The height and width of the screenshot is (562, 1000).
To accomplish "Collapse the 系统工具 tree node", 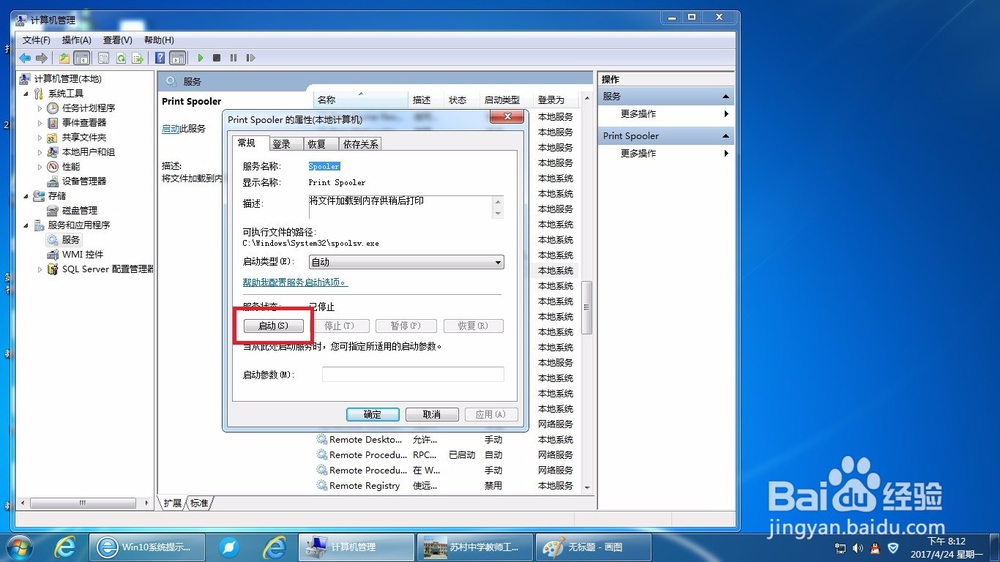I will (26, 94).
